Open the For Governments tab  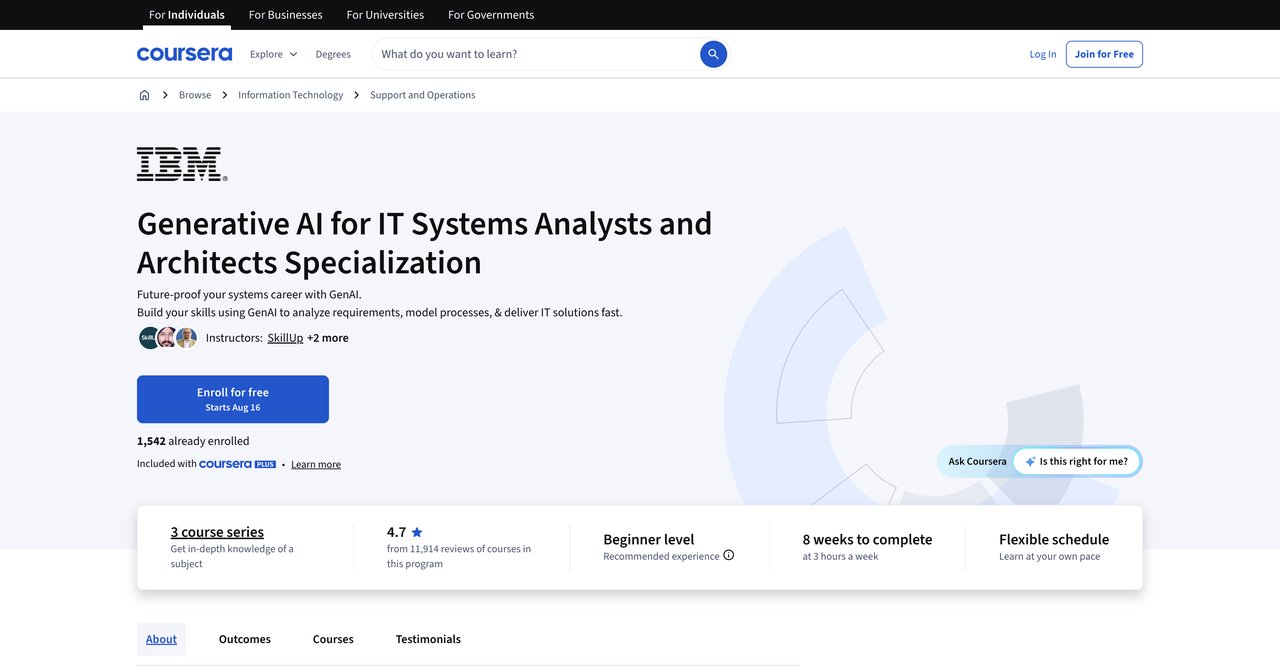click(491, 15)
